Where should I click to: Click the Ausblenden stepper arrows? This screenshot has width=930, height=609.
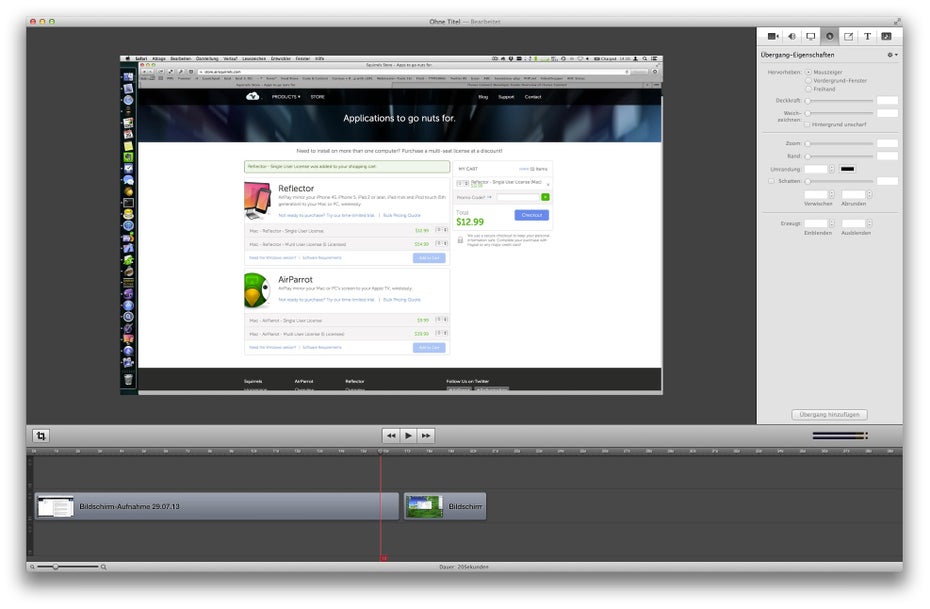pos(870,224)
